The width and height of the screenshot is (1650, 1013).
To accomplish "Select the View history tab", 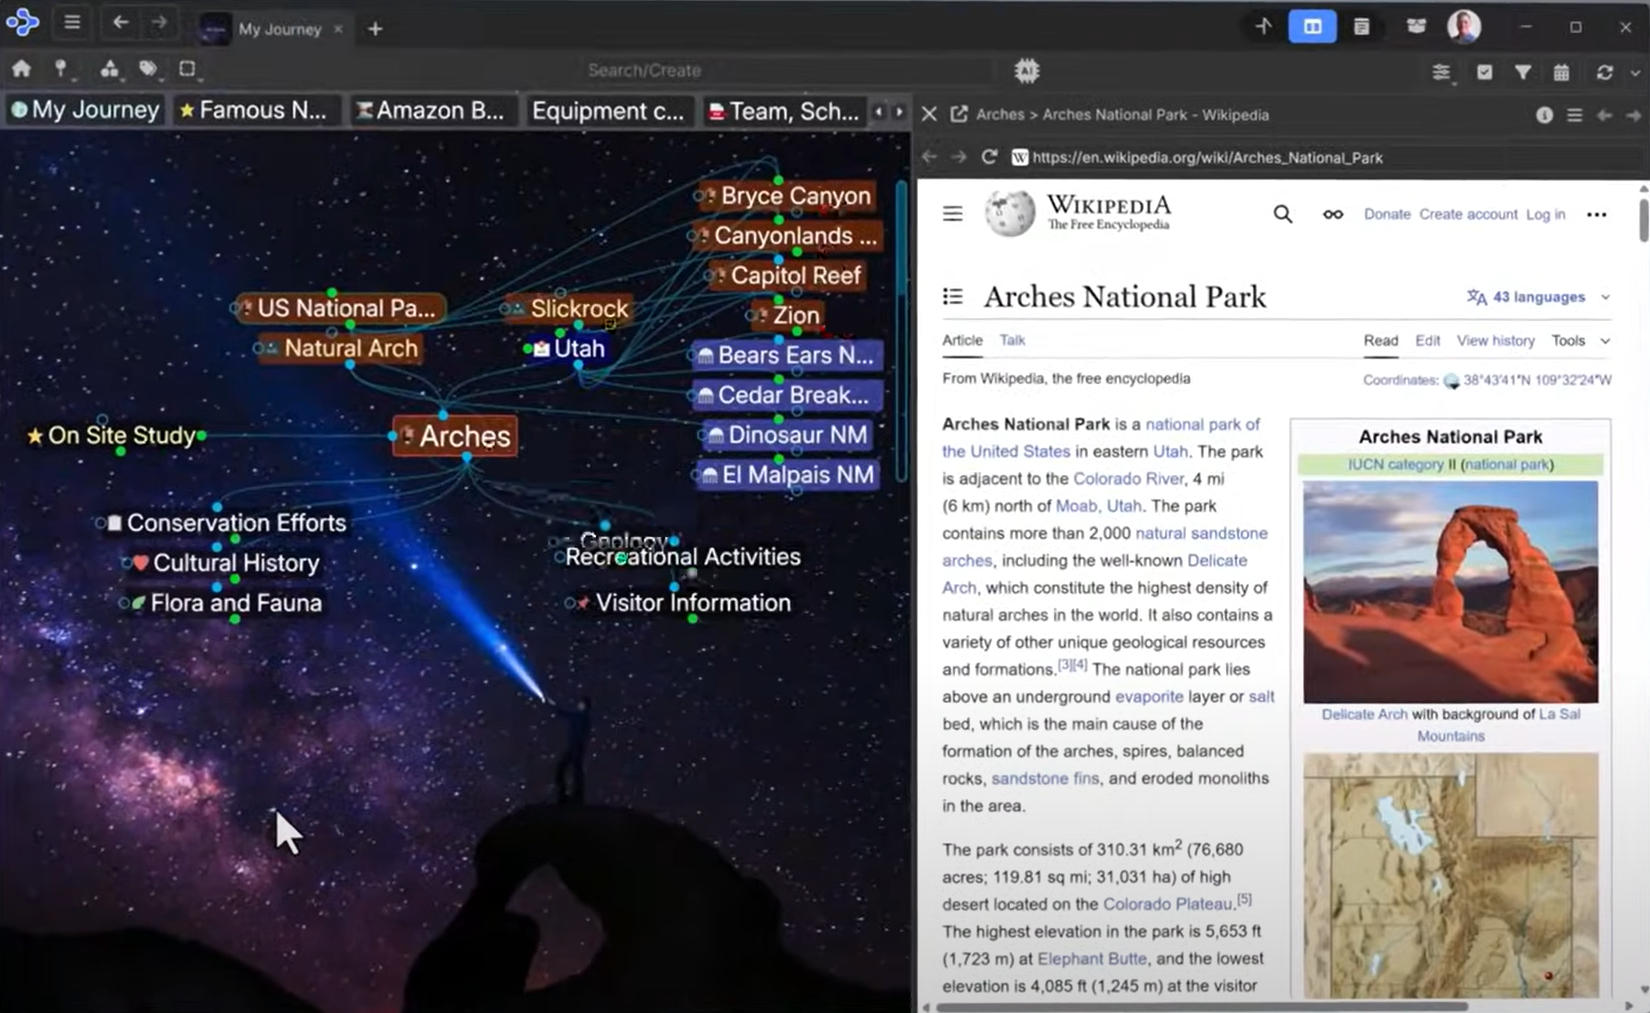I will coord(1495,341).
